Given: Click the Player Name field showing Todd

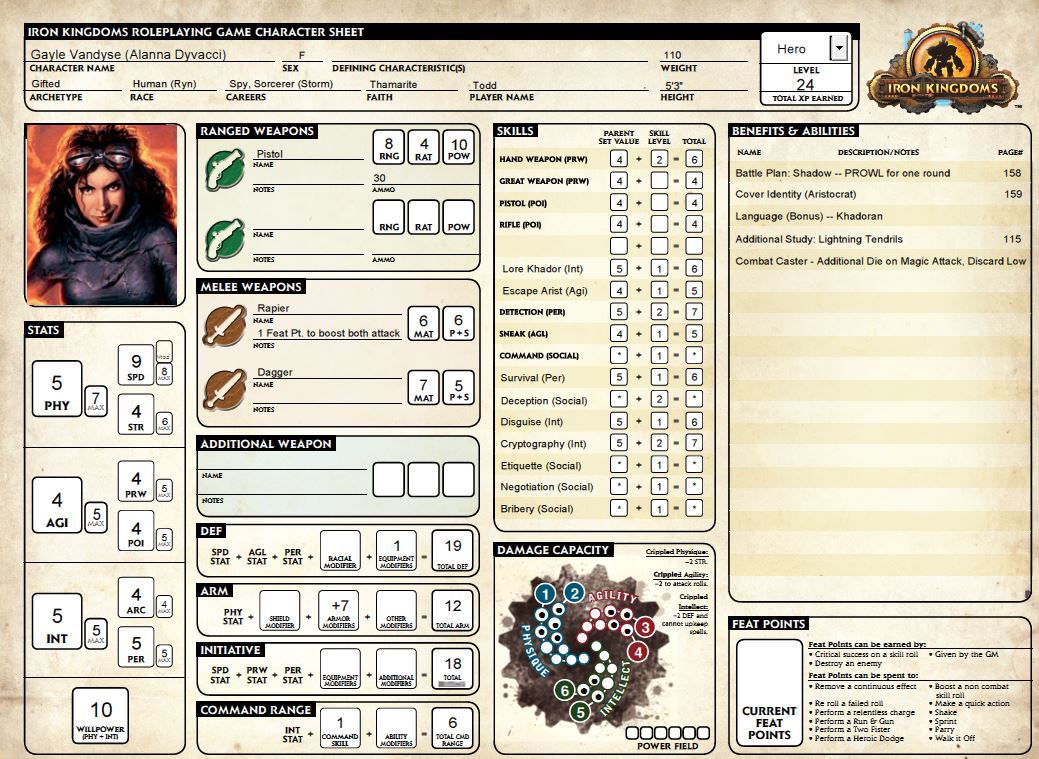Looking at the screenshot, I should click(558, 85).
